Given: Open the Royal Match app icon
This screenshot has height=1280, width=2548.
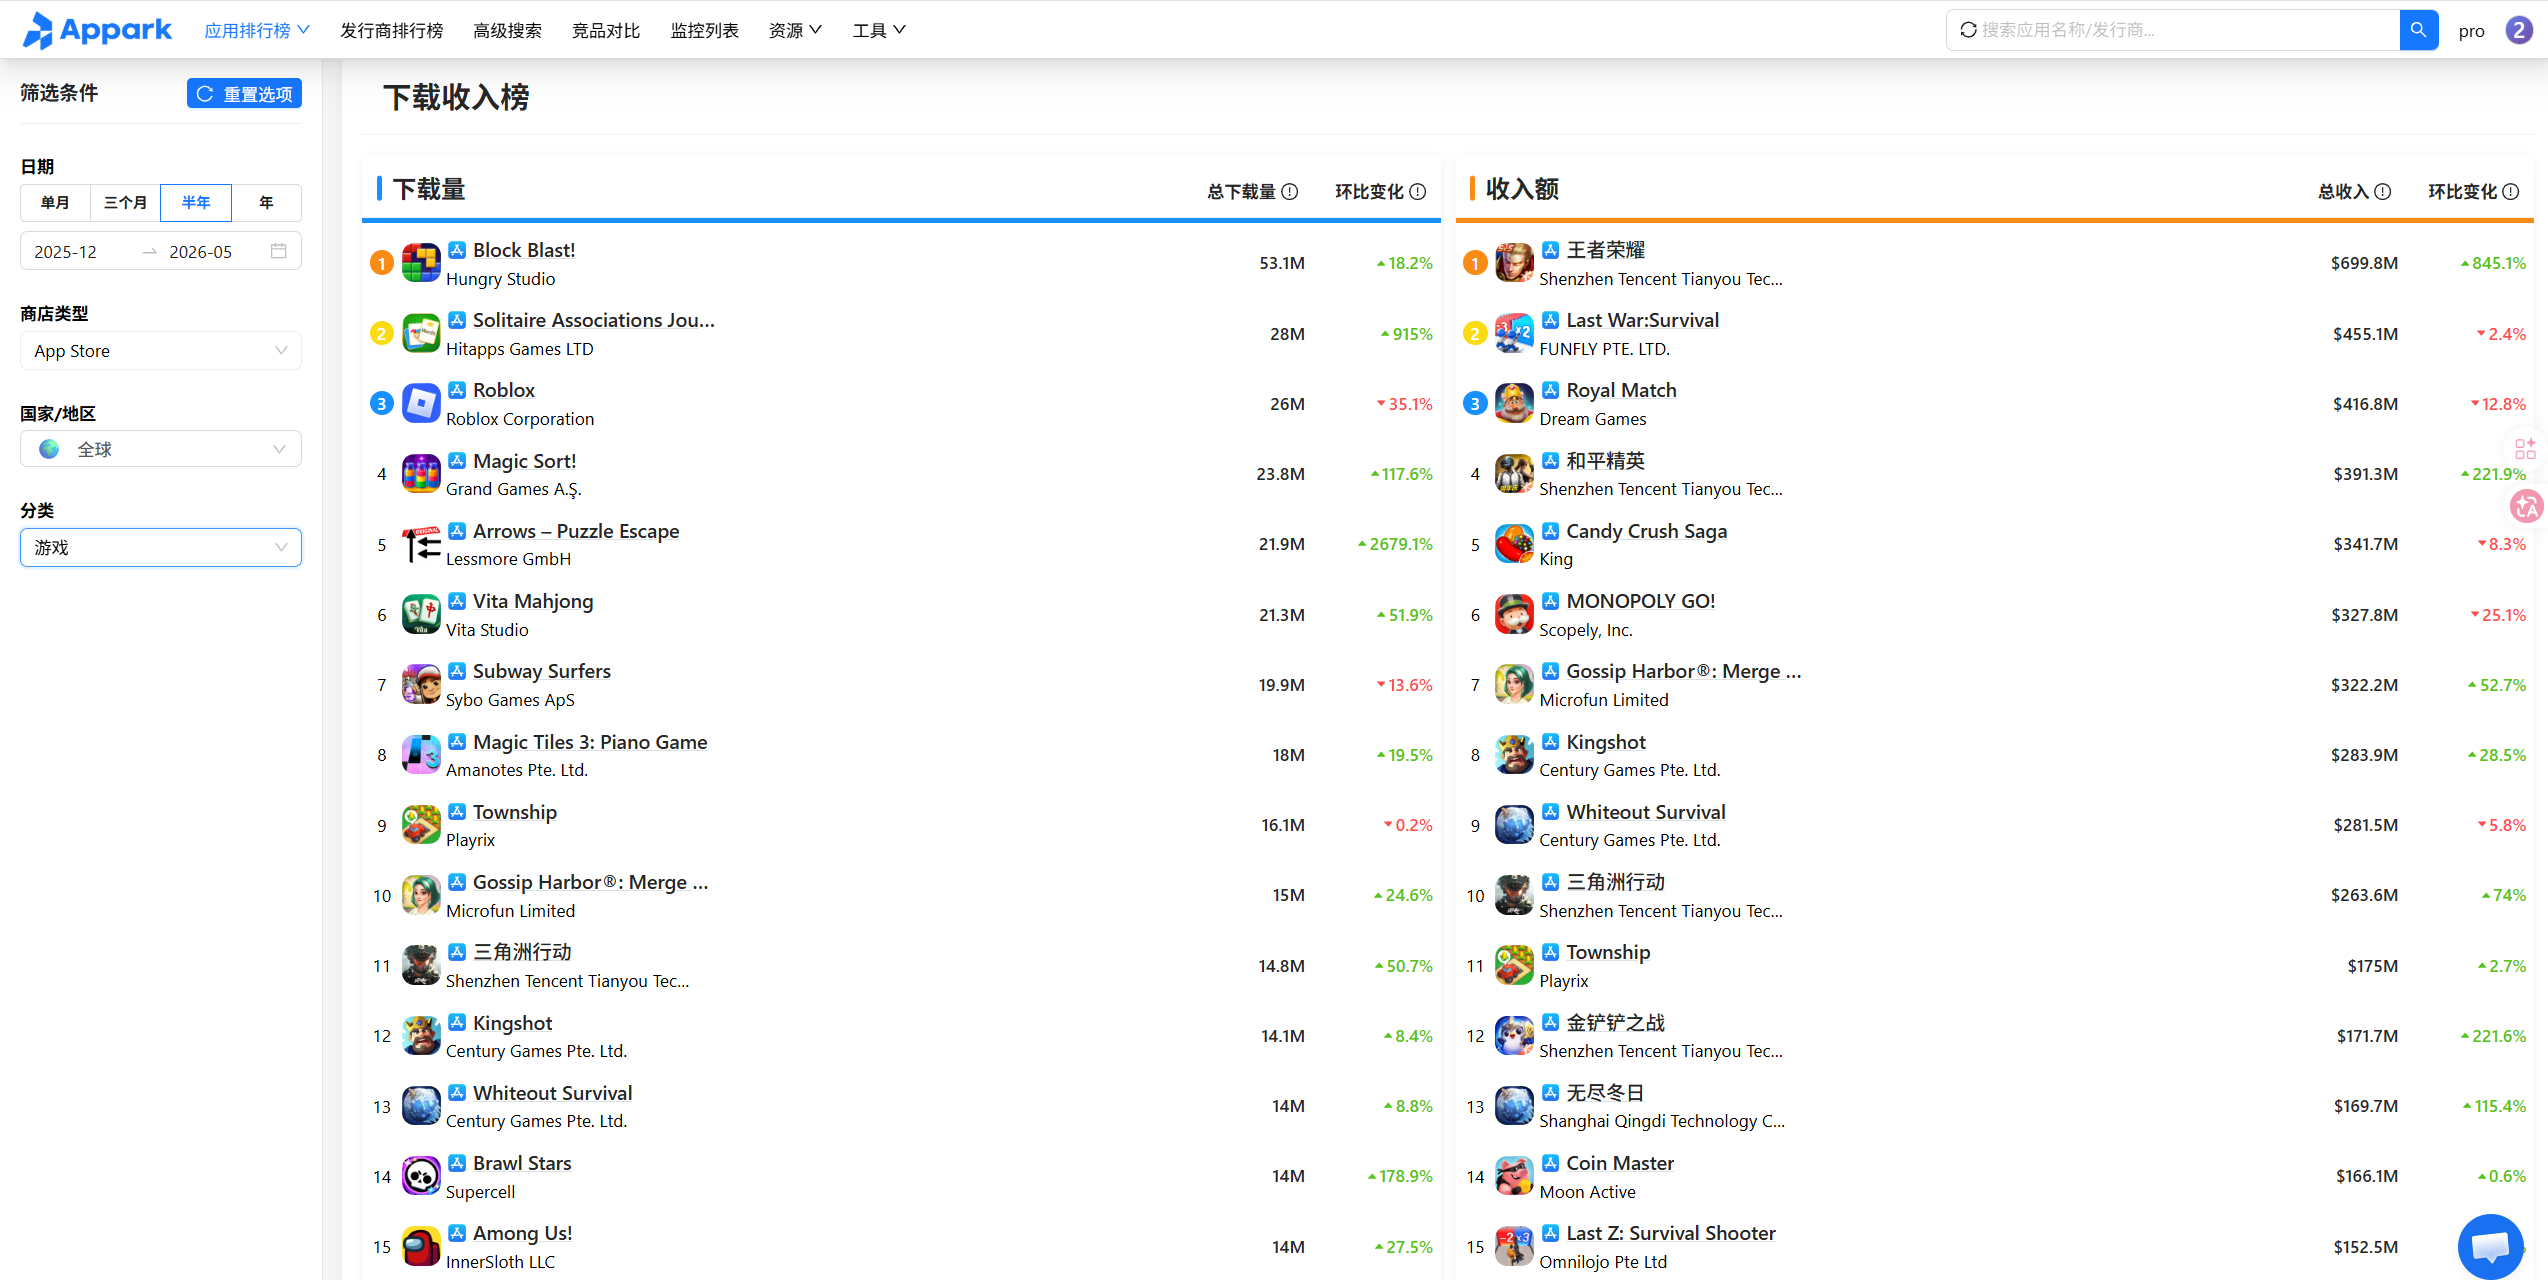Looking at the screenshot, I should (x=1514, y=403).
